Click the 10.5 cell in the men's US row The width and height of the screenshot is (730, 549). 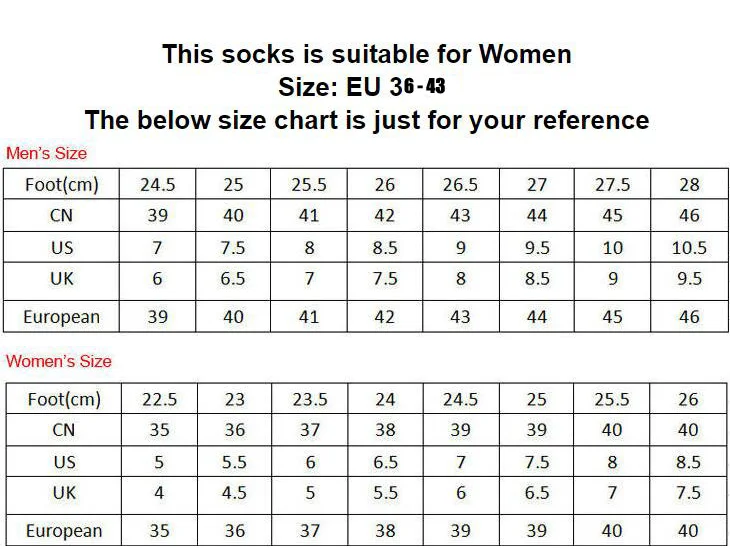(689, 248)
